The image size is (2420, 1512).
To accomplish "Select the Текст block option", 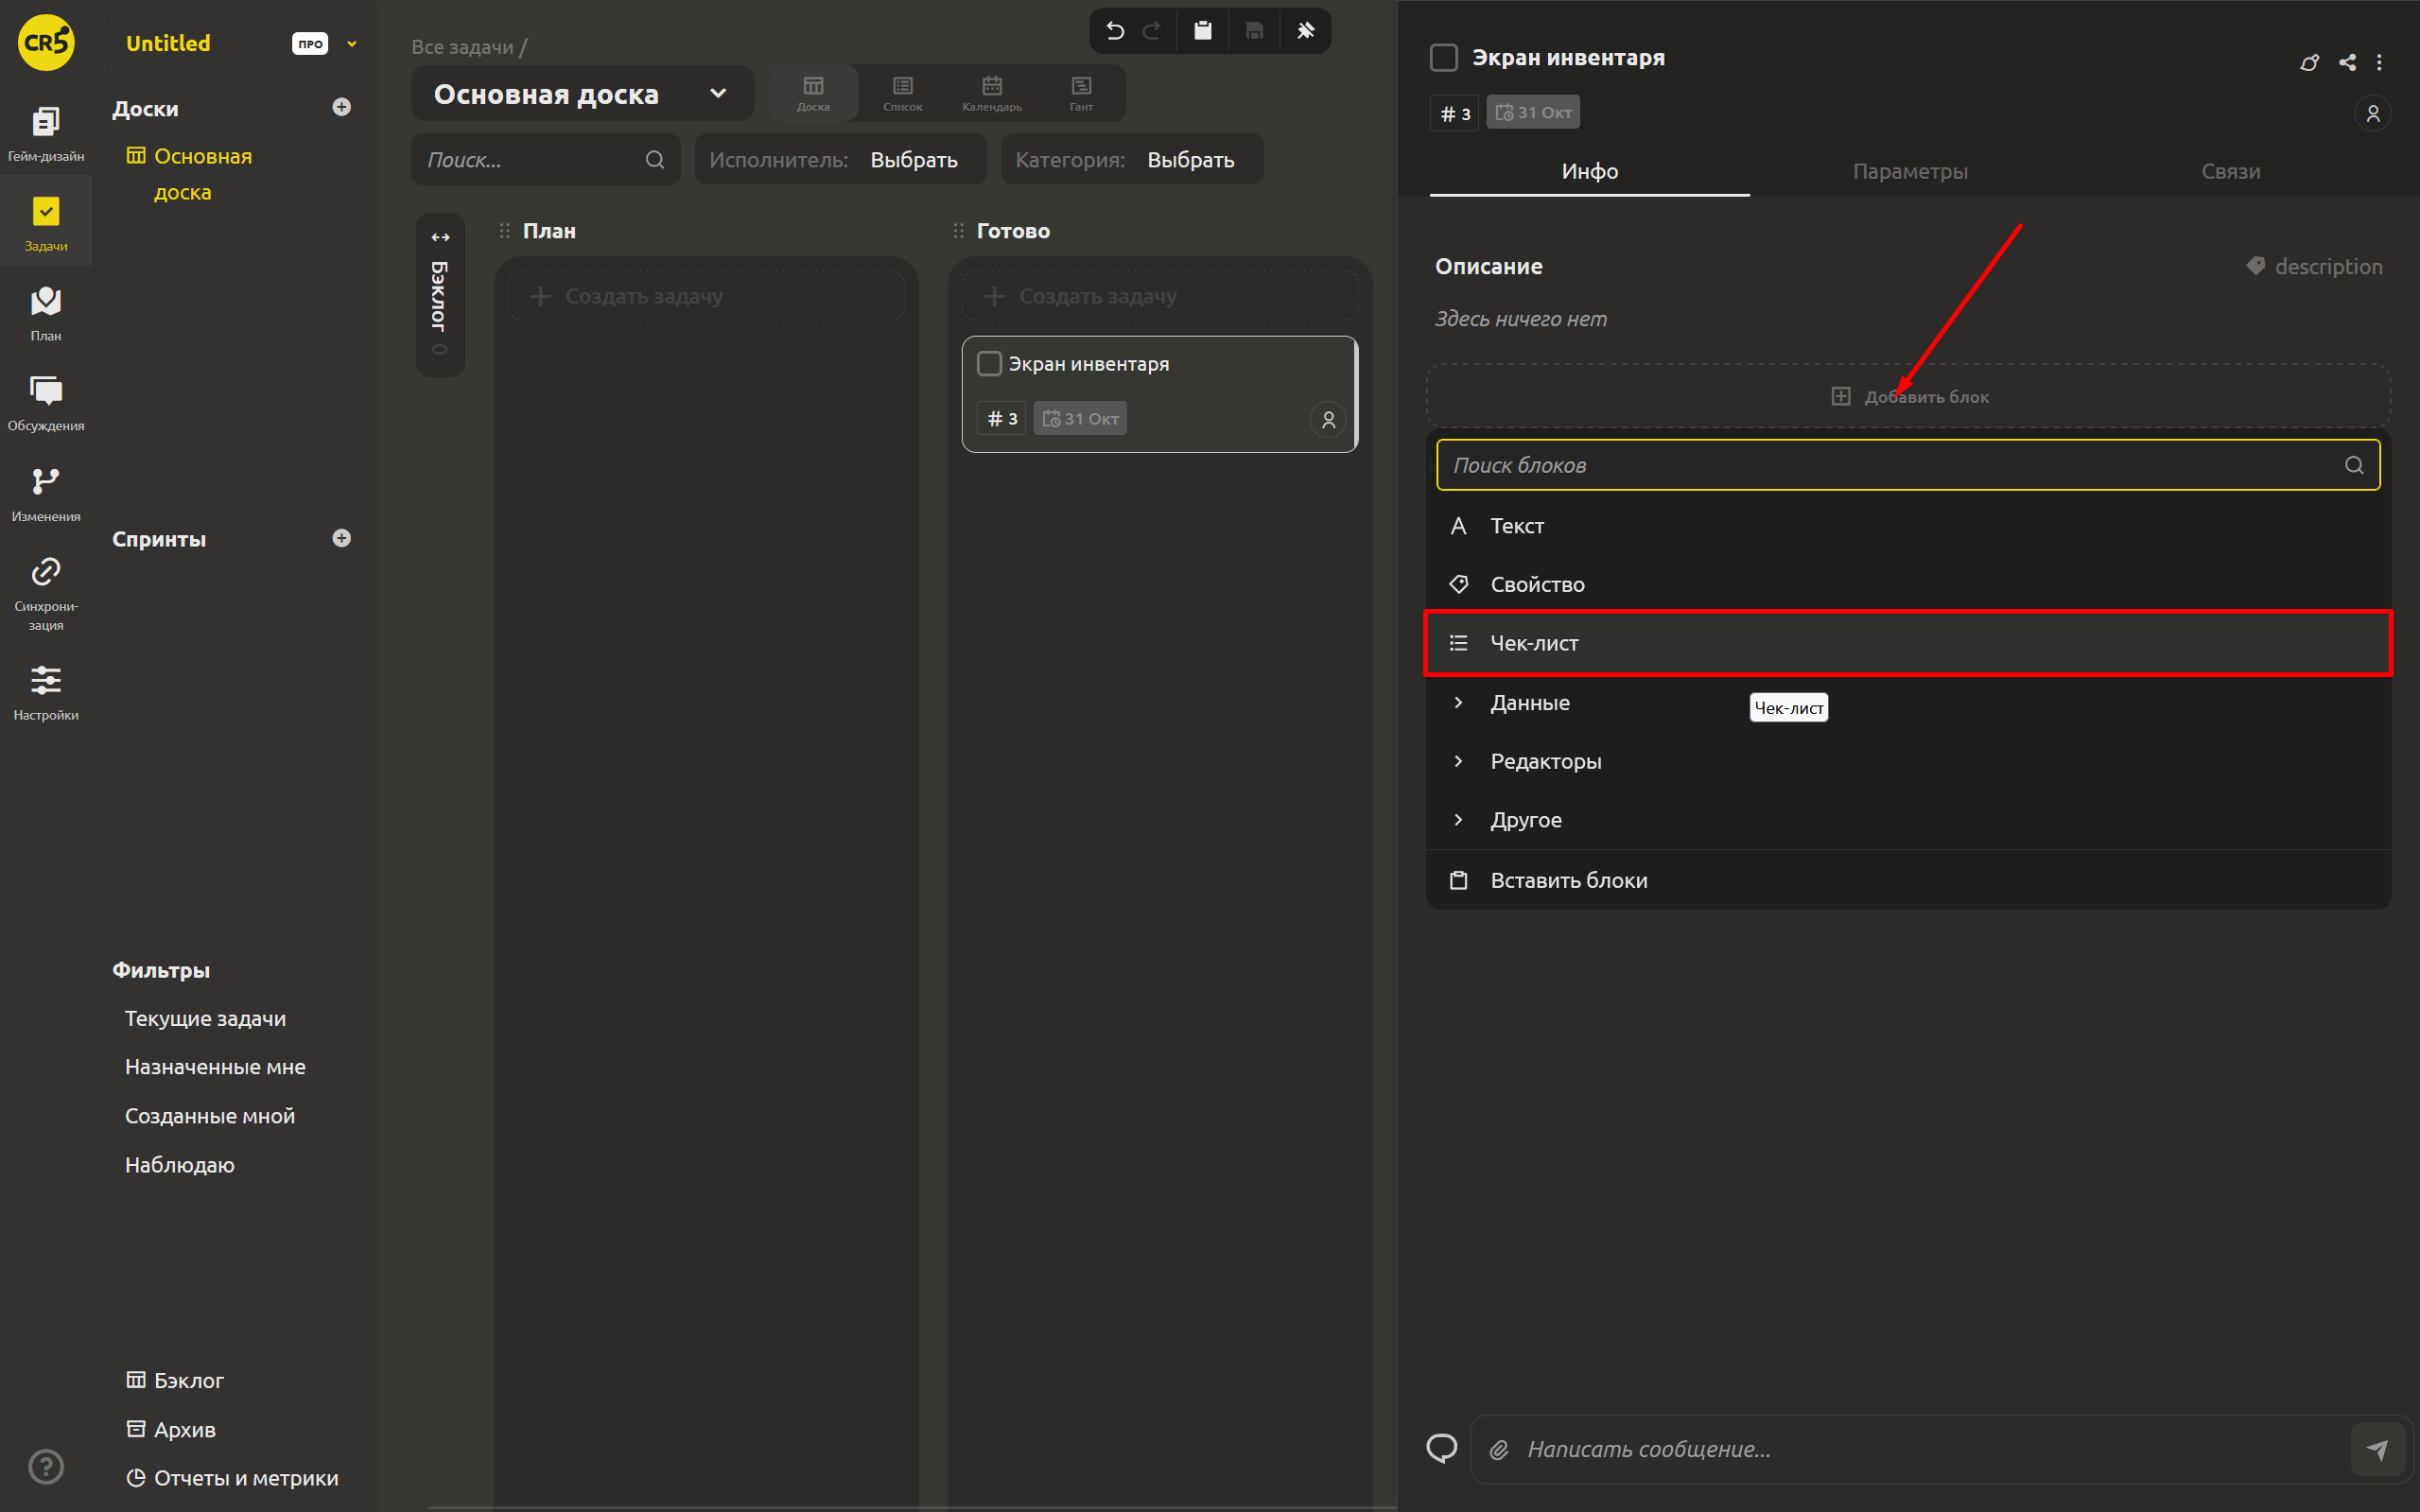I will click(x=1907, y=526).
